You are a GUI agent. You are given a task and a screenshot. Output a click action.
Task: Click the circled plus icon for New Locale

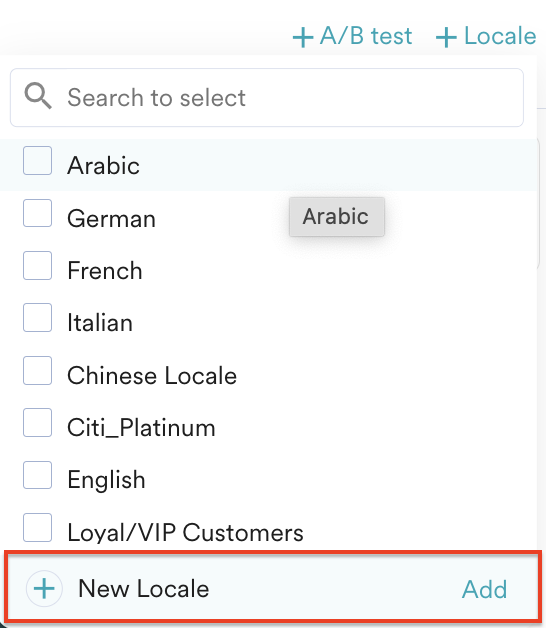(44, 588)
